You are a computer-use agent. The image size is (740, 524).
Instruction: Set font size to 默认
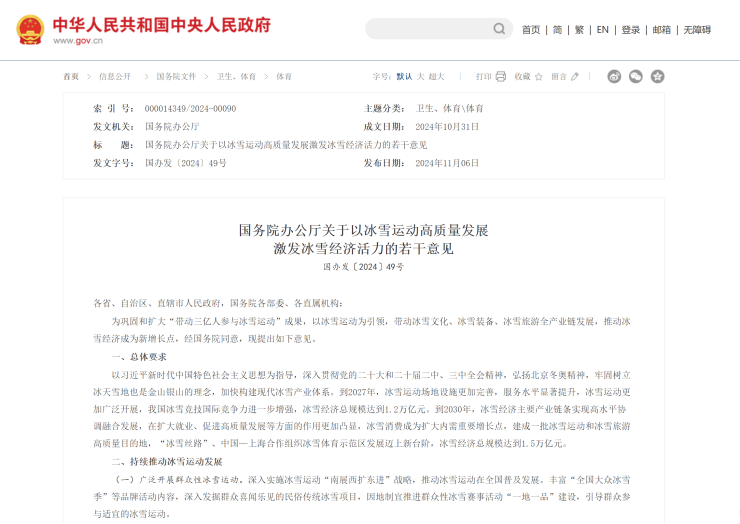(404, 76)
